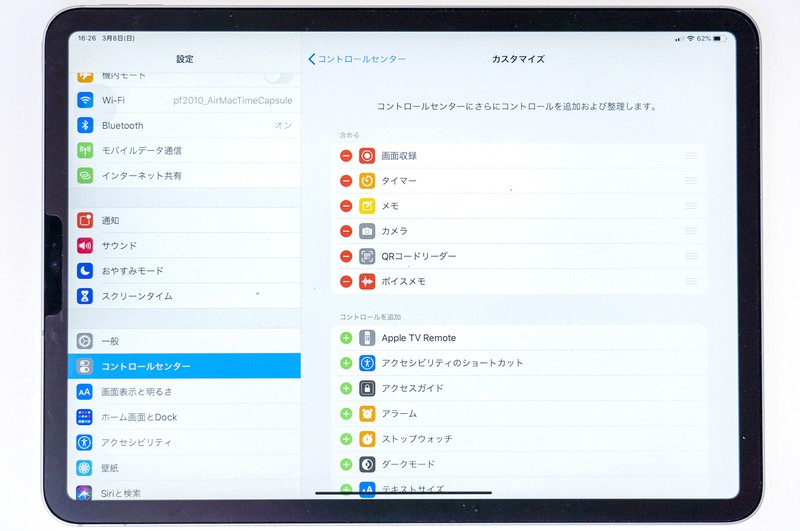The width and height of the screenshot is (800, 531).
Task: Open ホーム画面とDock settings
Action: pos(184,417)
